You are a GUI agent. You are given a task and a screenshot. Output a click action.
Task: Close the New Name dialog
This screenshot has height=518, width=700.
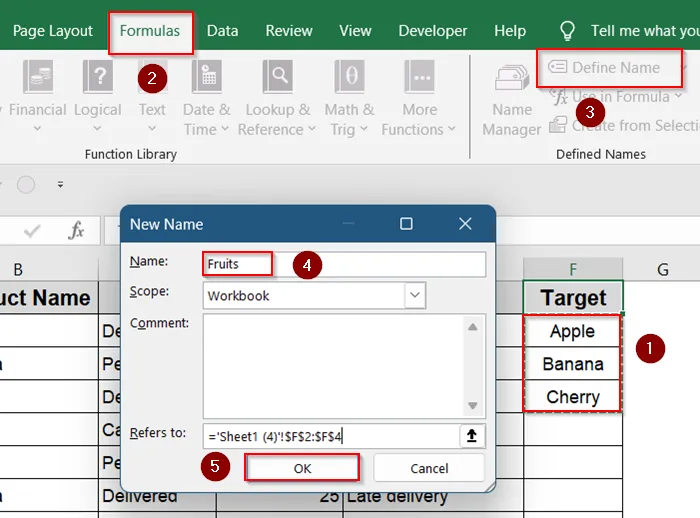click(465, 224)
